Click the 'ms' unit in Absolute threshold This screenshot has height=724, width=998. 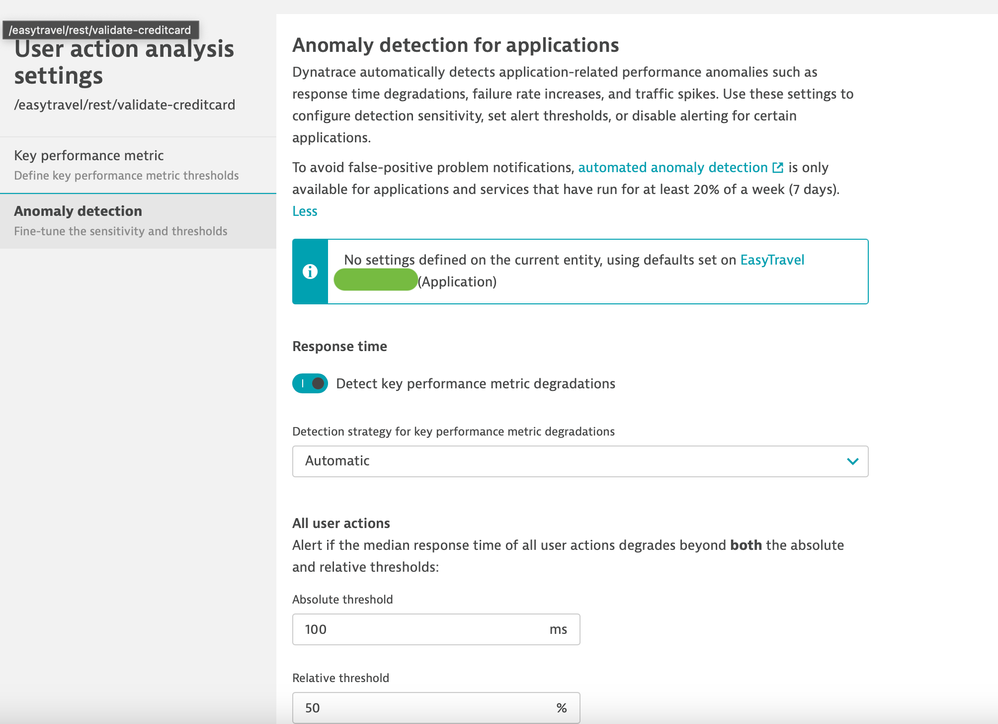[x=558, y=630]
